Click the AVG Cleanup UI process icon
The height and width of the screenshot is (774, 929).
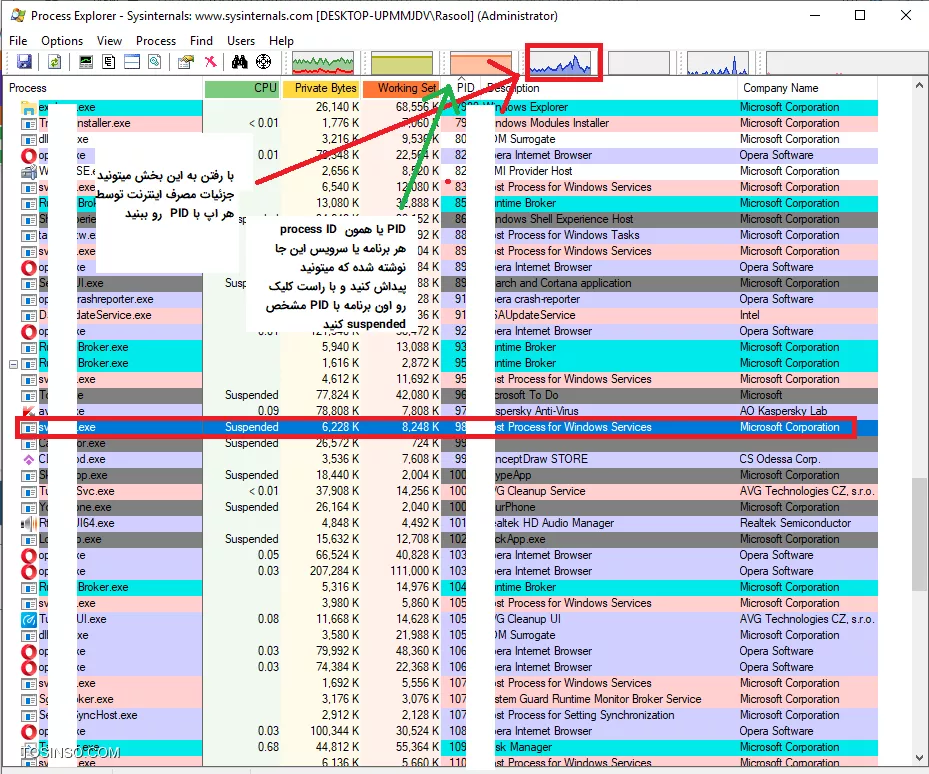[28, 619]
